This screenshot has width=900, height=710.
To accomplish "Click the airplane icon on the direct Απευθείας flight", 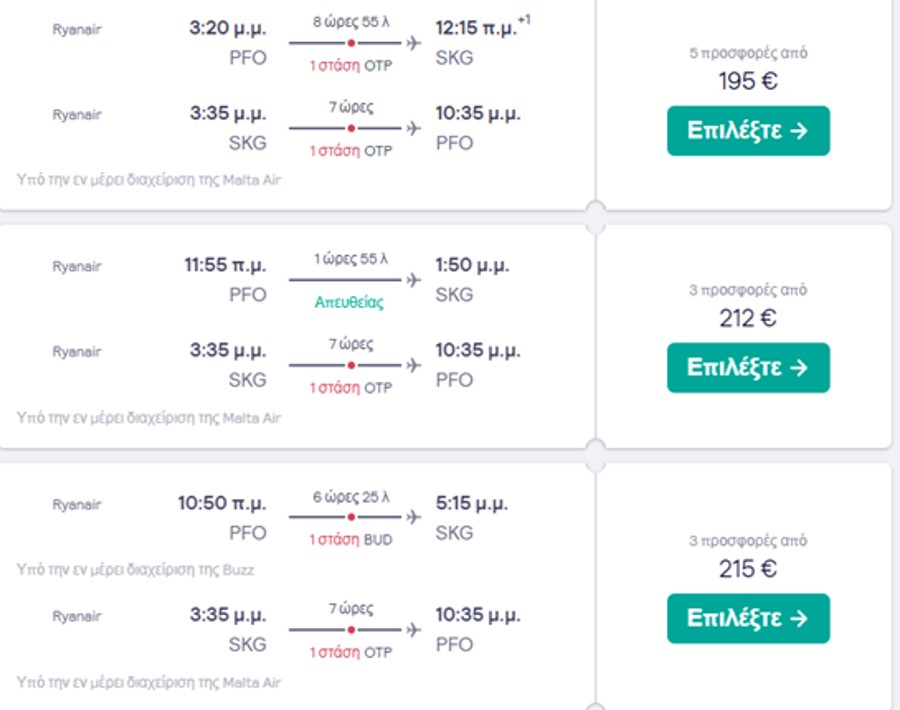I will [413, 280].
